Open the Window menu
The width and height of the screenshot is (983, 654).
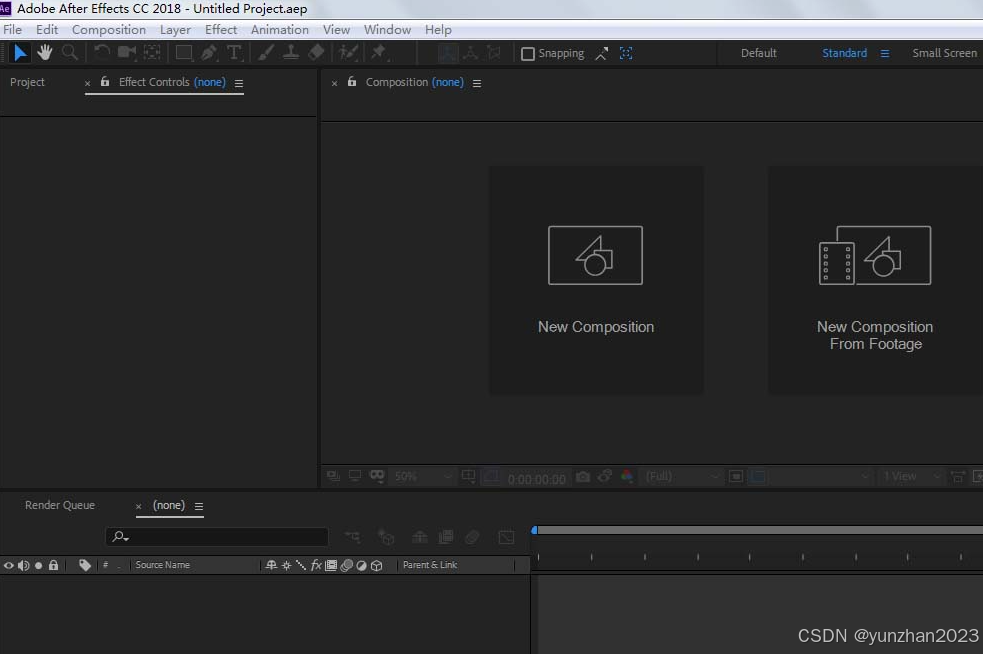(x=387, y=29)
